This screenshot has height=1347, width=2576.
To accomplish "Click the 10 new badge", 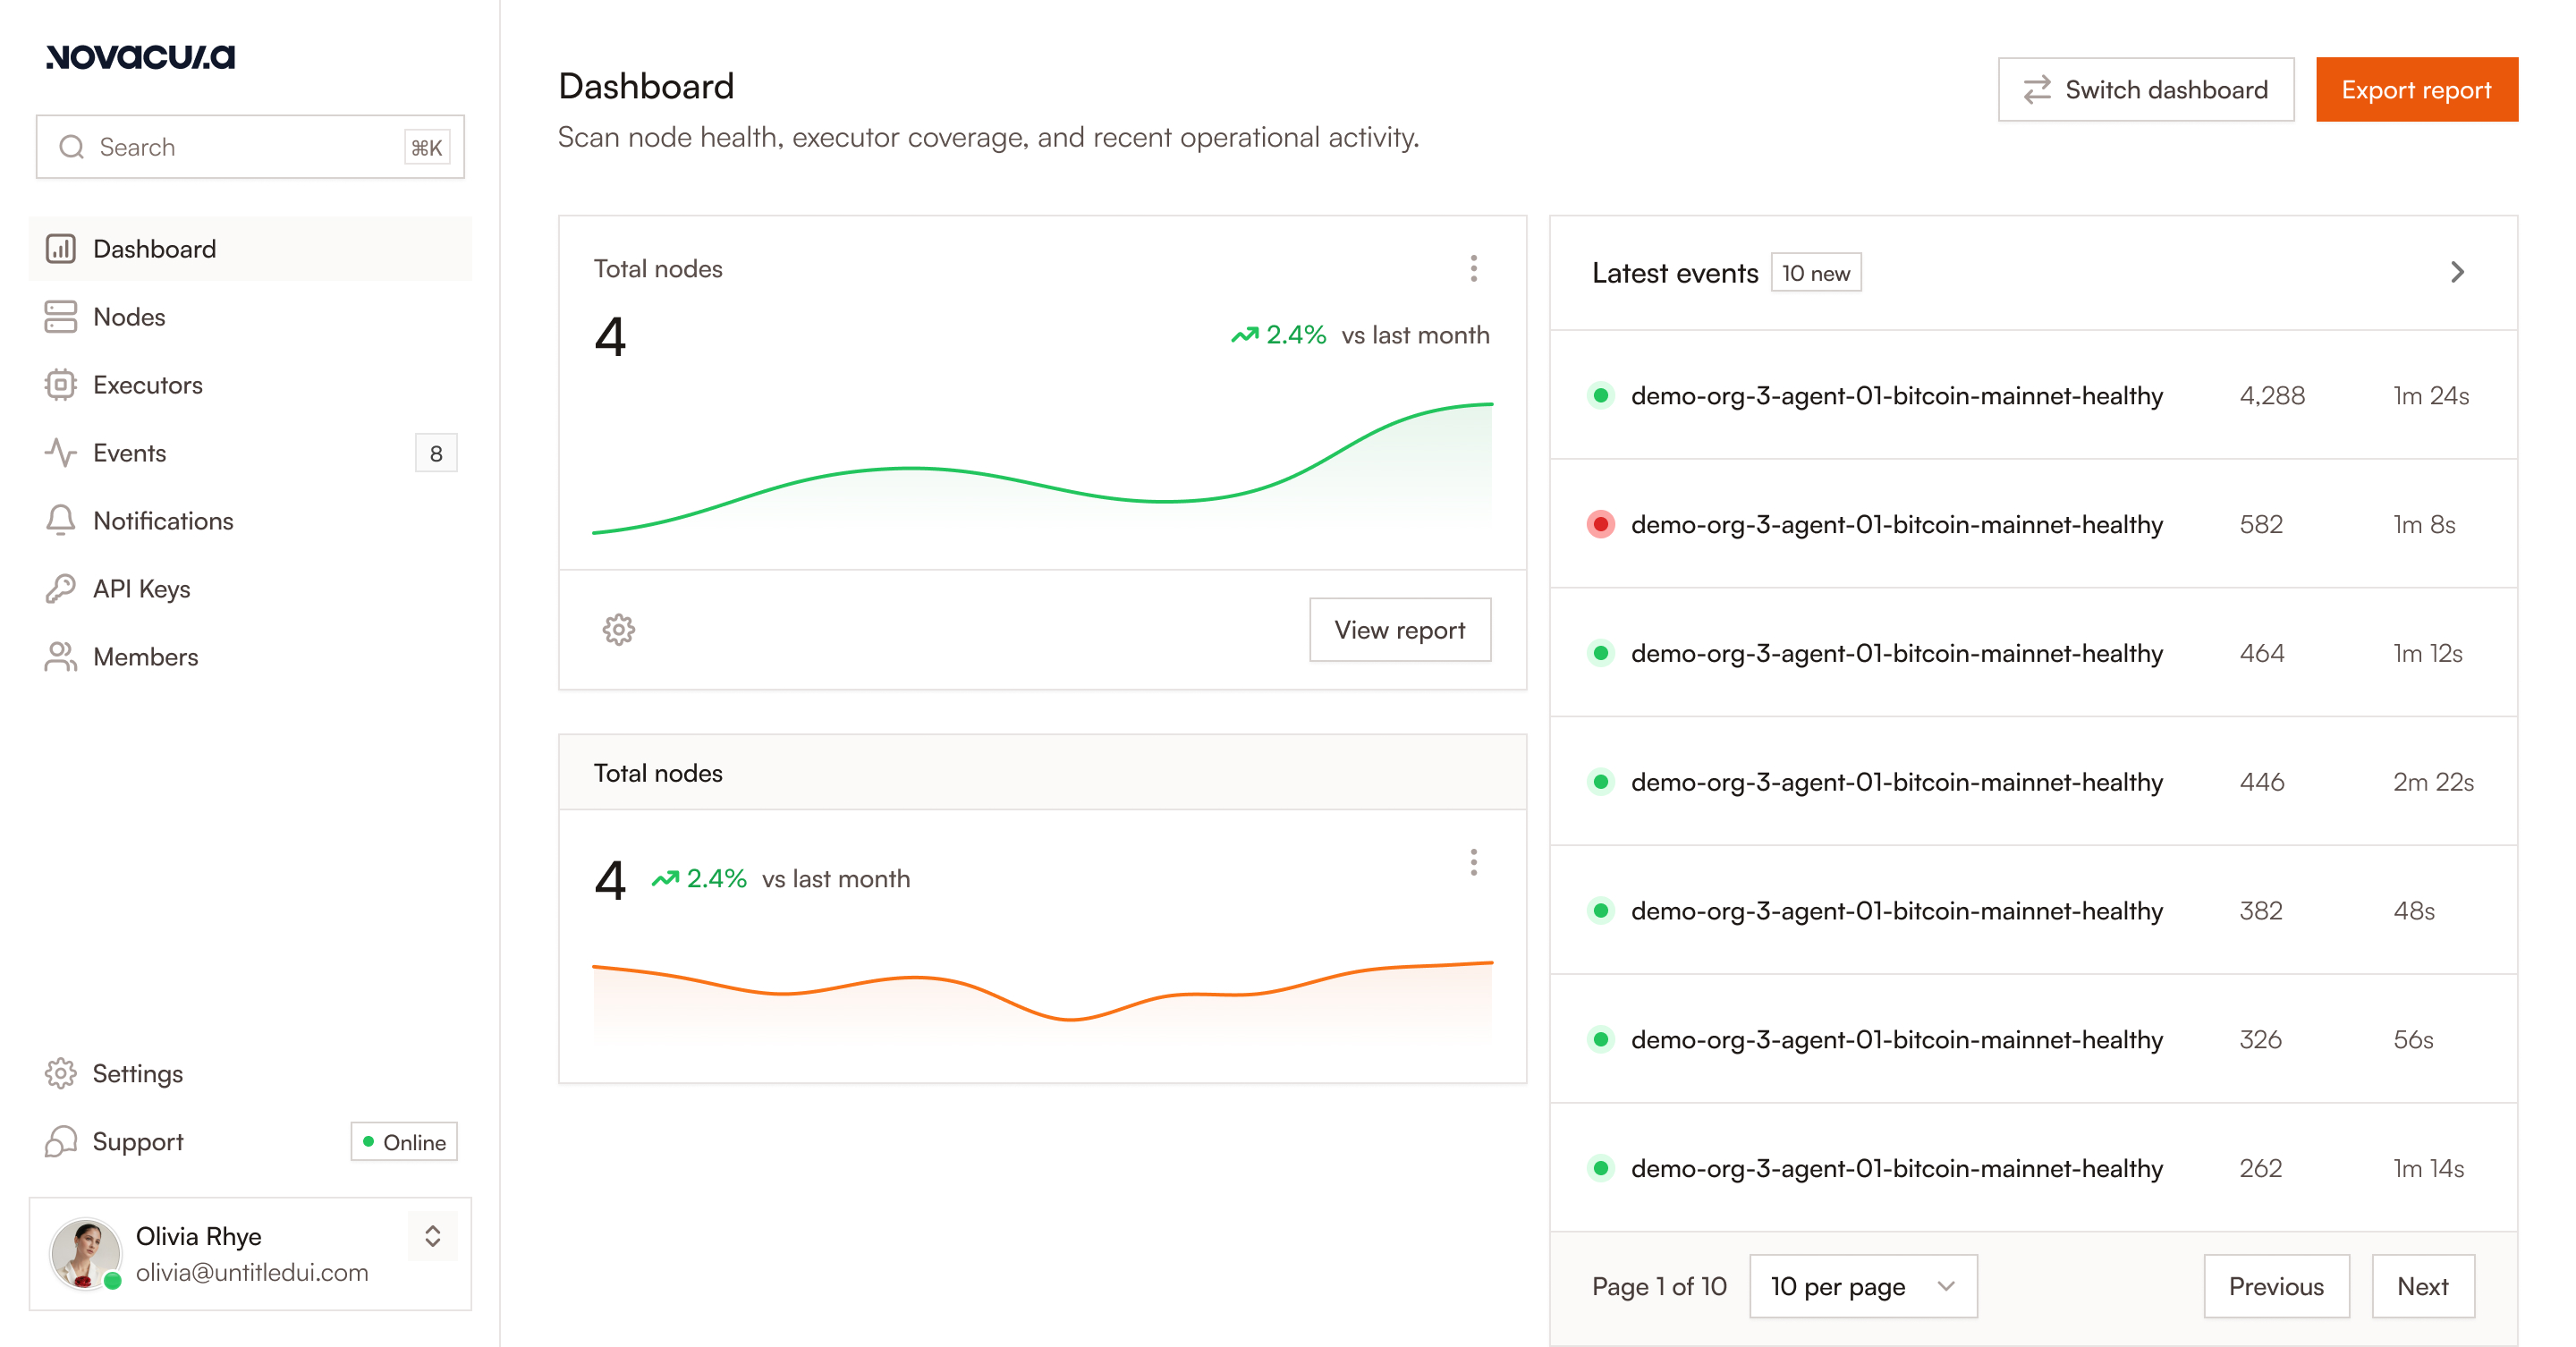I will 1815,273.
